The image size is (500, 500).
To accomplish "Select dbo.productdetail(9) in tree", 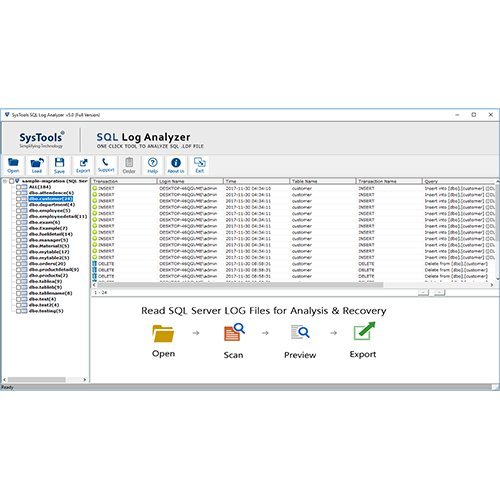I will coord(54,270).
